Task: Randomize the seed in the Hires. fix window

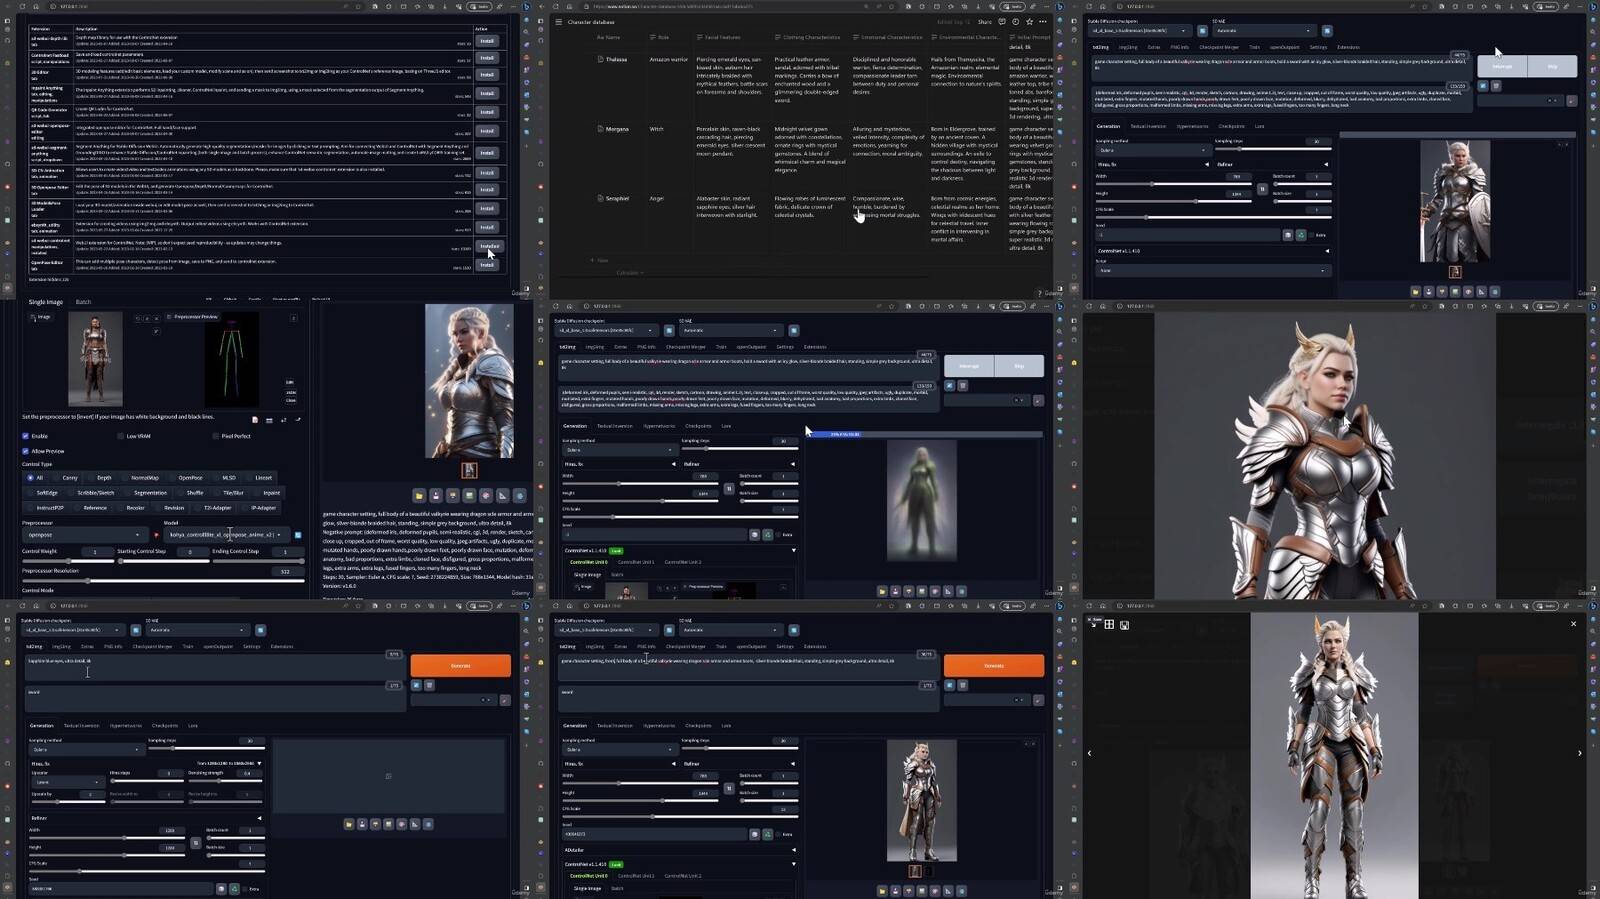Action: pyautogui.click(x=221, y=888)
